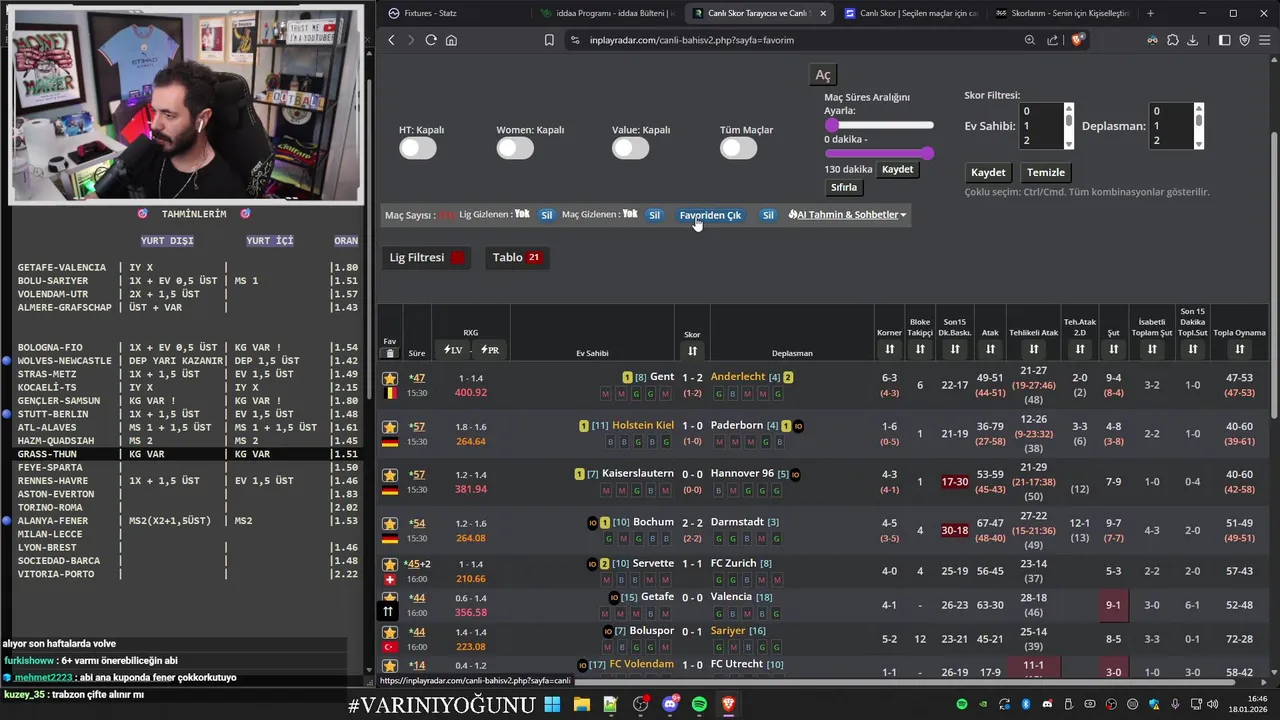Toggle Value: Kapalı switch
Screen dimensions: 1280x720
click(x=631, y=148)
